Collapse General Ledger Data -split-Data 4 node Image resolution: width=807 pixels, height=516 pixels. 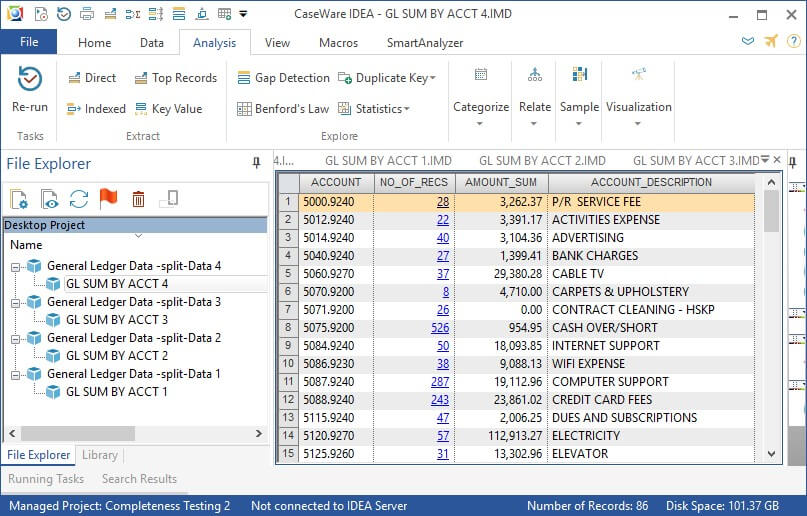pyautogui.click(x=15, y=267)
